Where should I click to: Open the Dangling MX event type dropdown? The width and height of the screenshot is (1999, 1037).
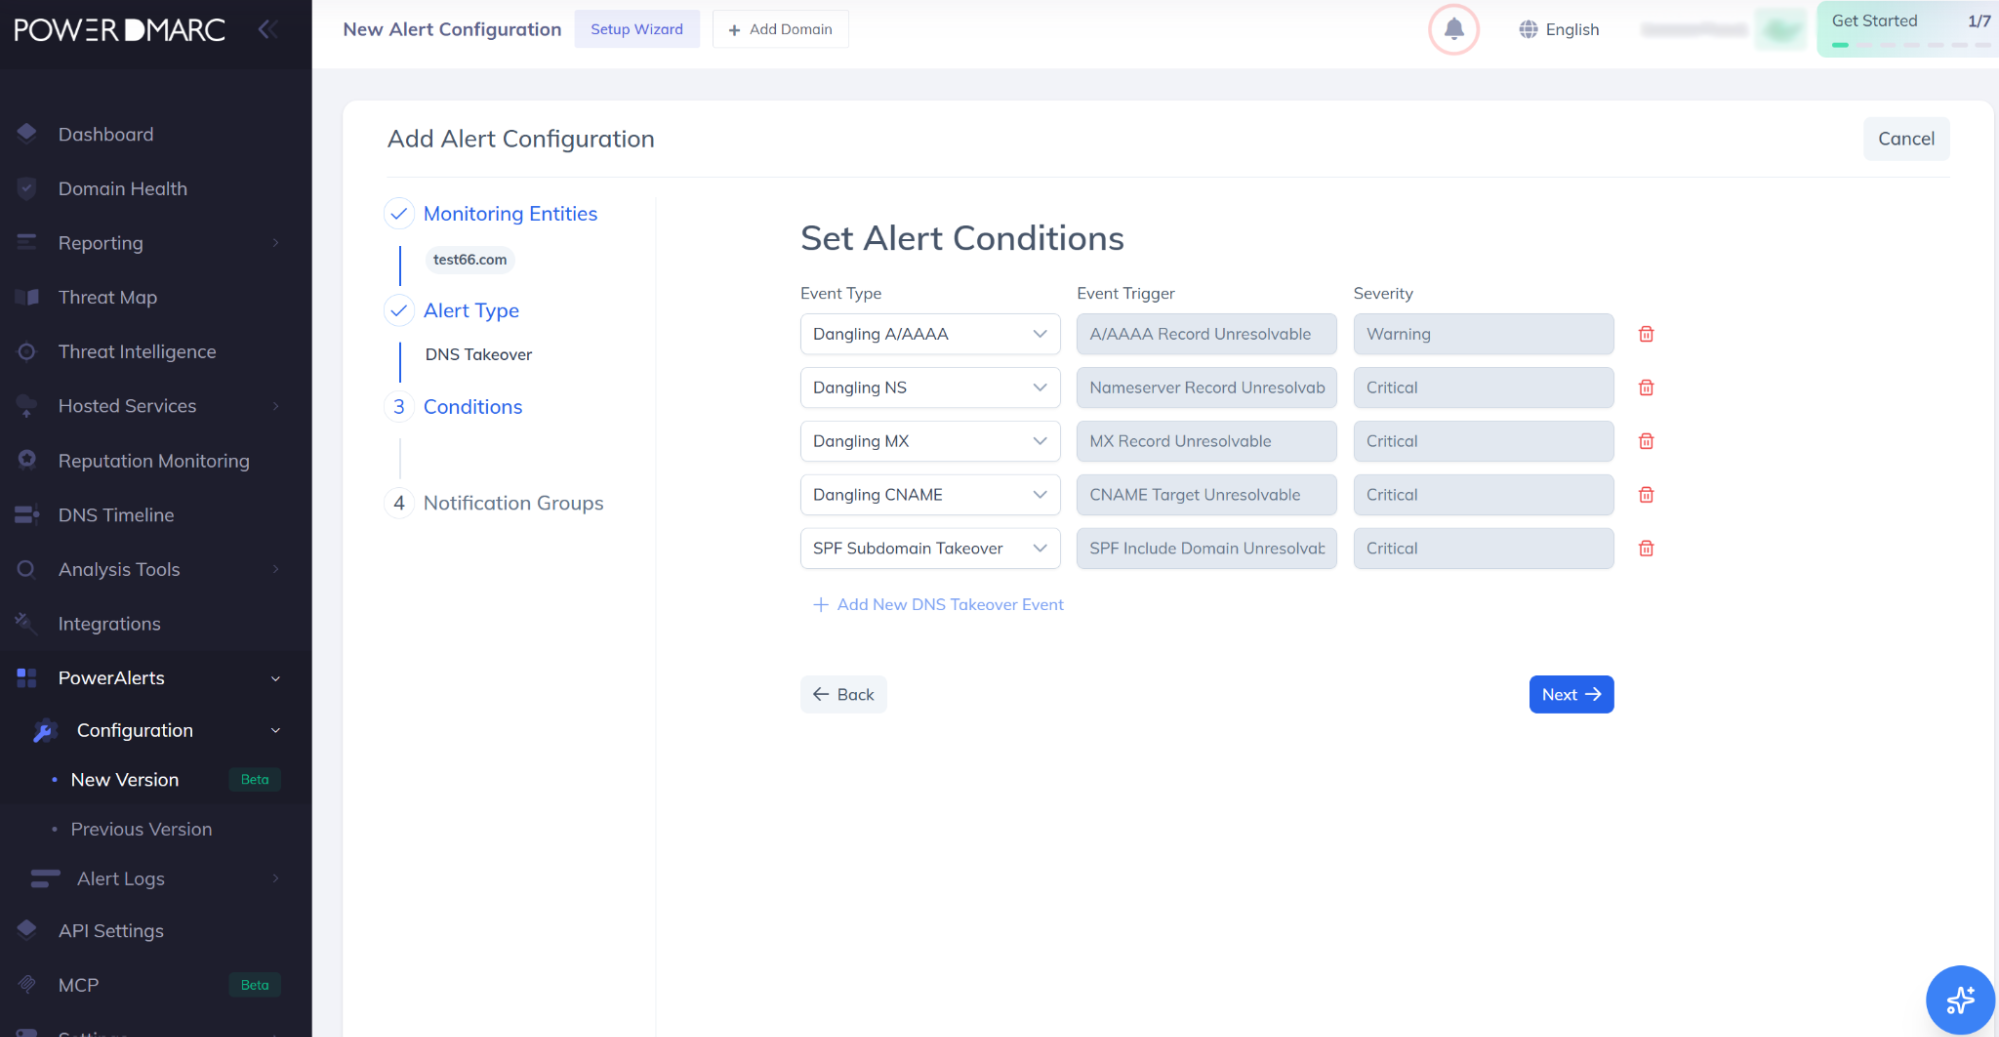(x=930, y=441)
